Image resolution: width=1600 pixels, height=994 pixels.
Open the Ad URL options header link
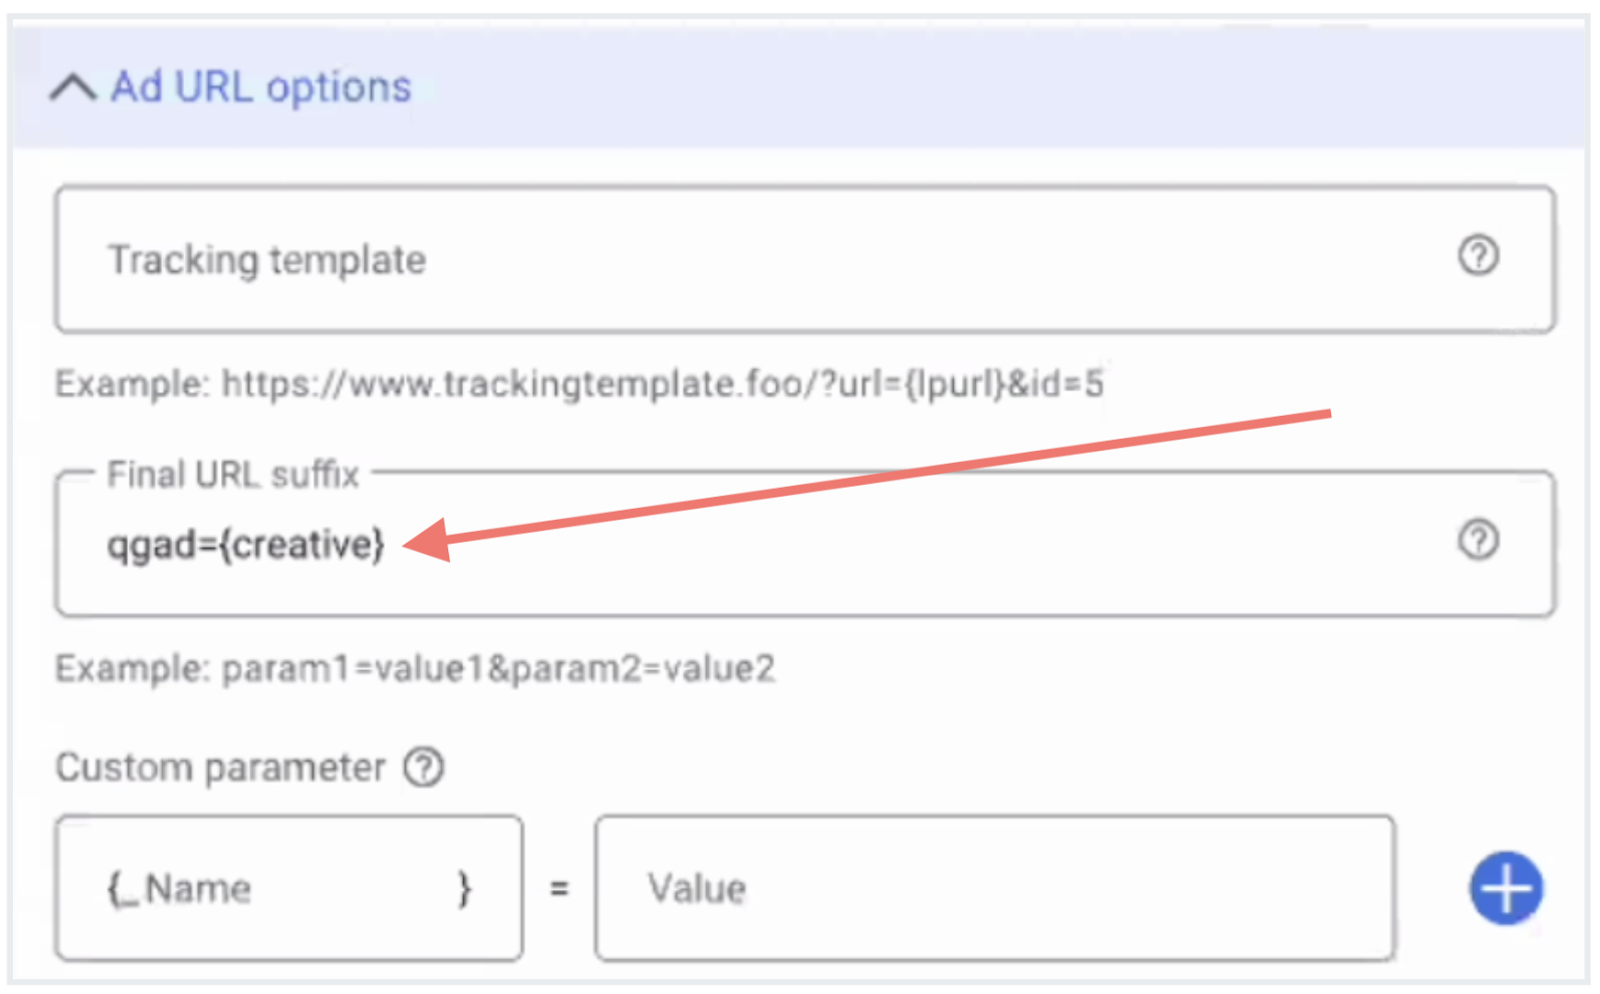[x=261, y=88]
